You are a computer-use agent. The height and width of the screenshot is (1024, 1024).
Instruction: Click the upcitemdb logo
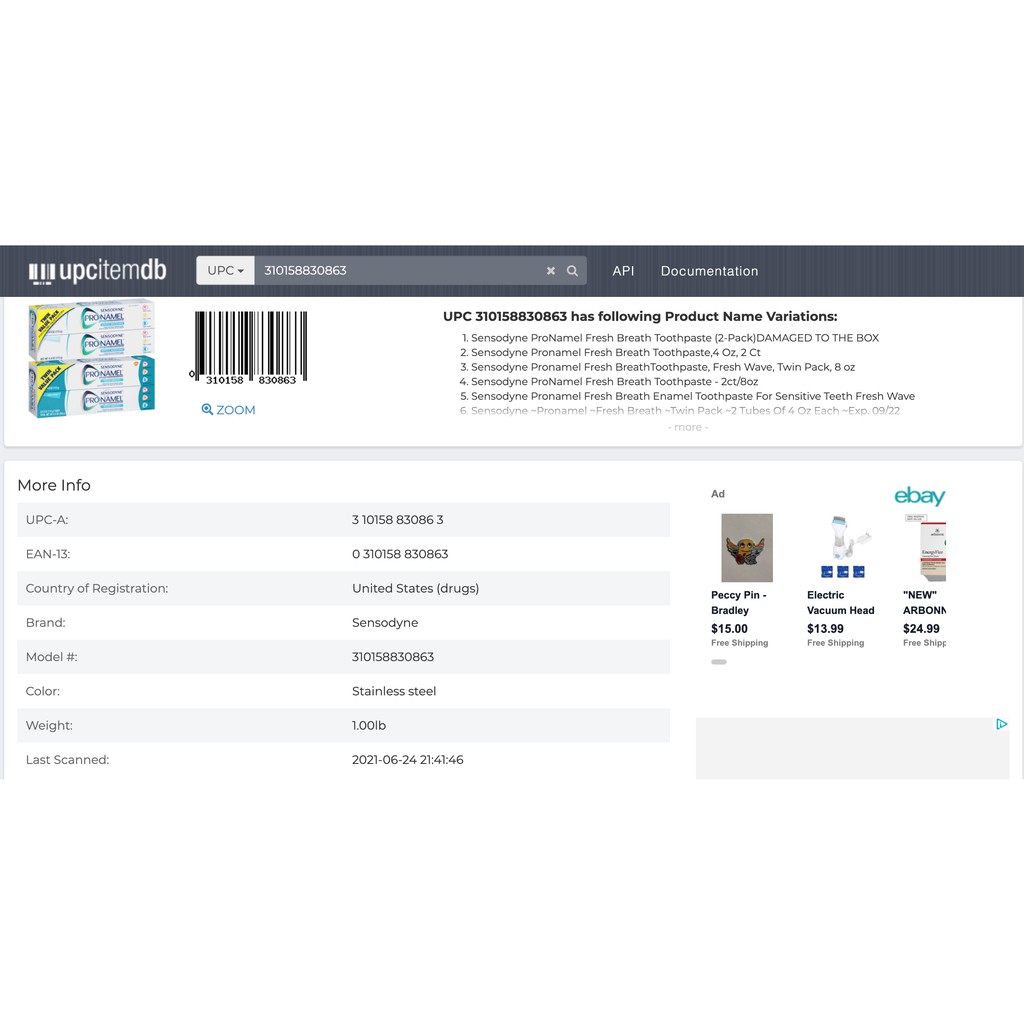tap(97, 271)
